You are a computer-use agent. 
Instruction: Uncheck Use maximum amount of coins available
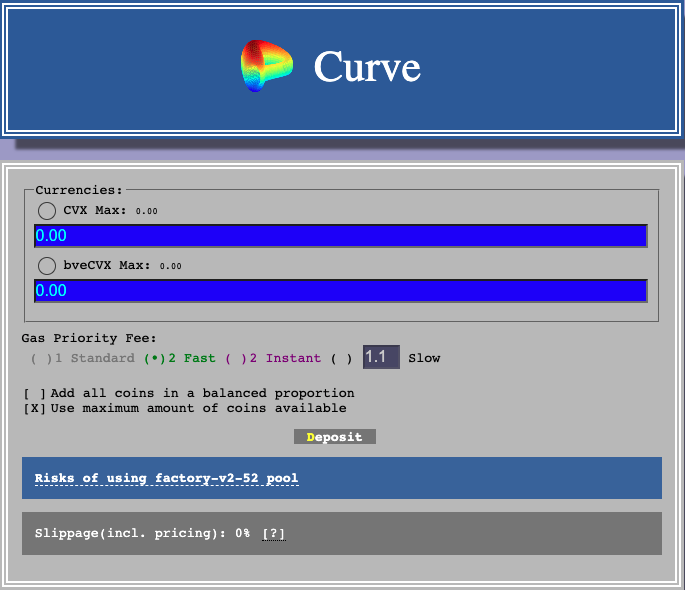point(35,408)
